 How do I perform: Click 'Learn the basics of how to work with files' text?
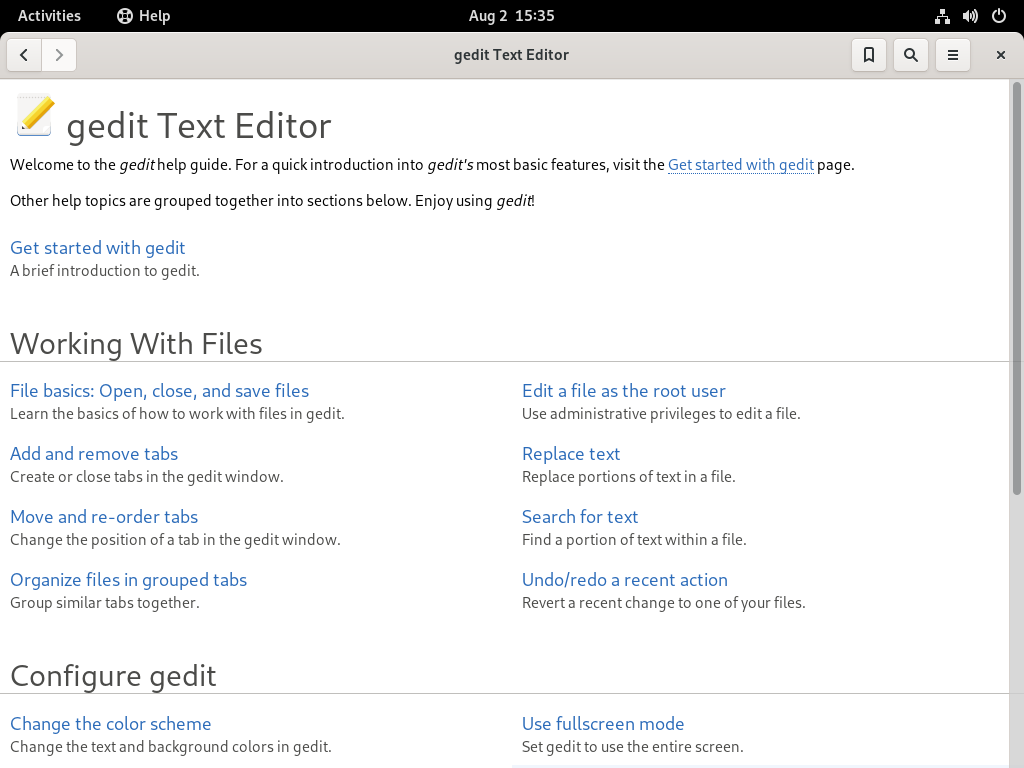tap(177, 413)
